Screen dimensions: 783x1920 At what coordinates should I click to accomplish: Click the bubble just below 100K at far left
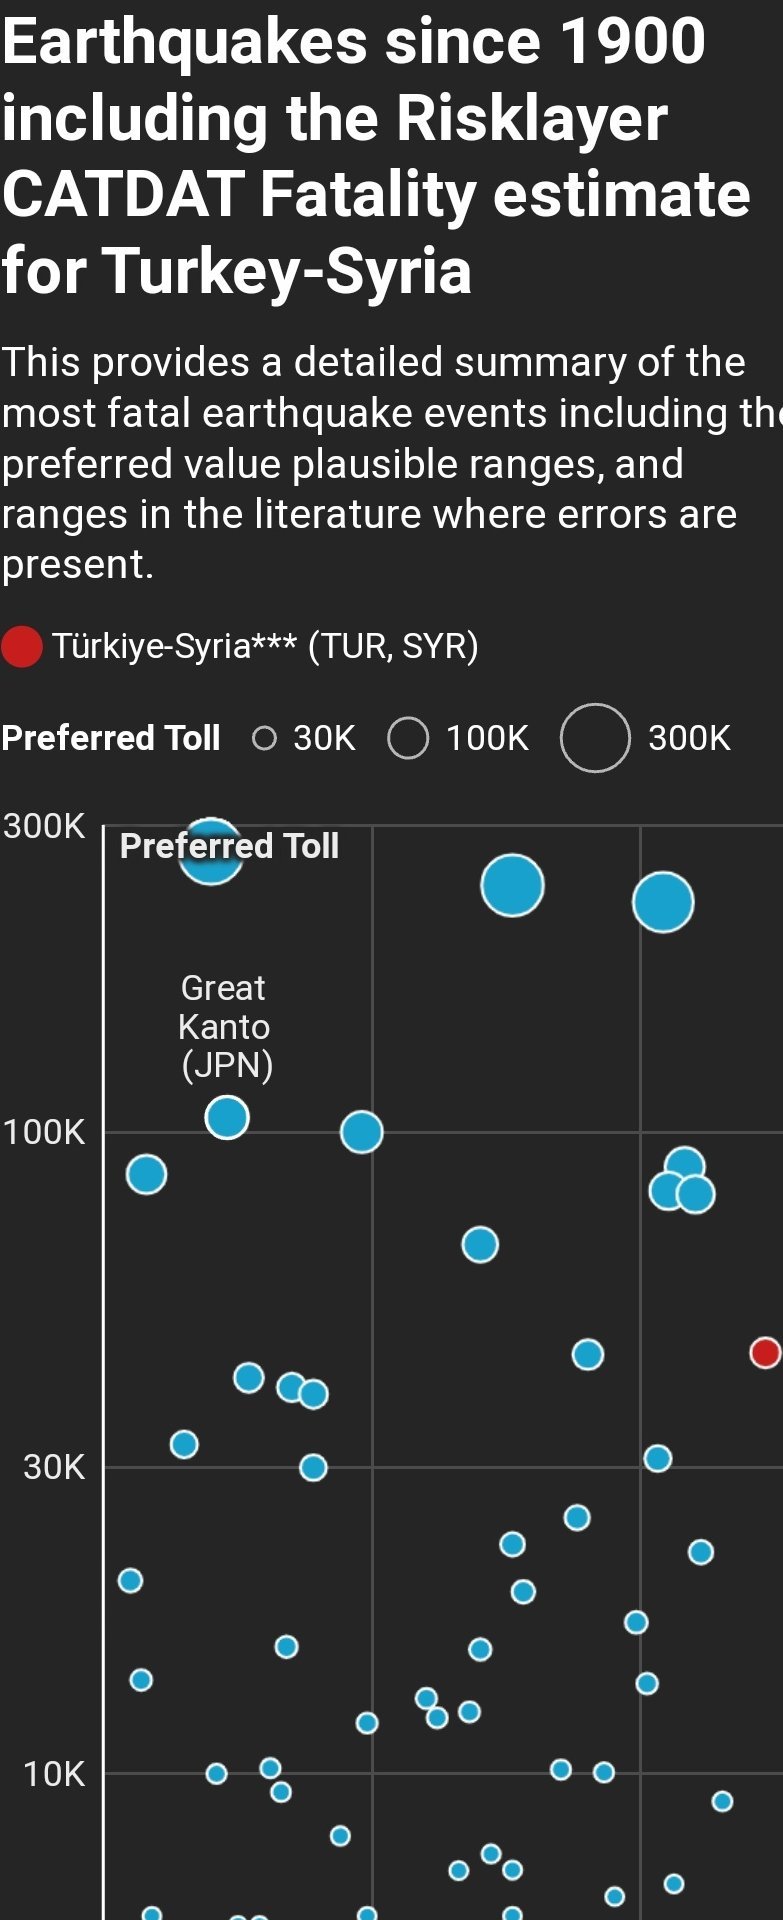146,1174
